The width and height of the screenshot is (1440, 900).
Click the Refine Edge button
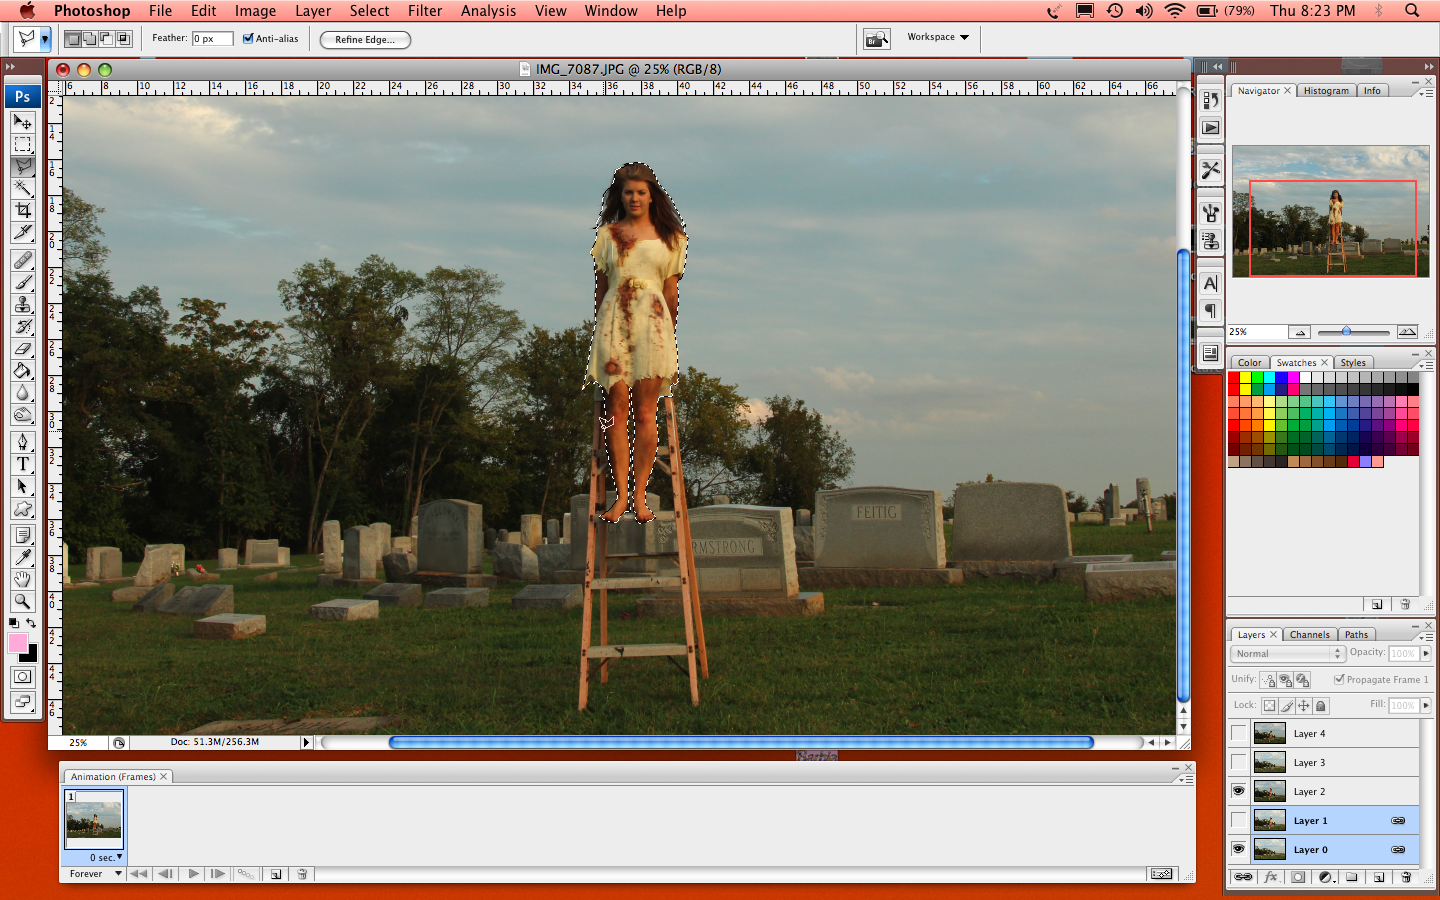(365, 40)
